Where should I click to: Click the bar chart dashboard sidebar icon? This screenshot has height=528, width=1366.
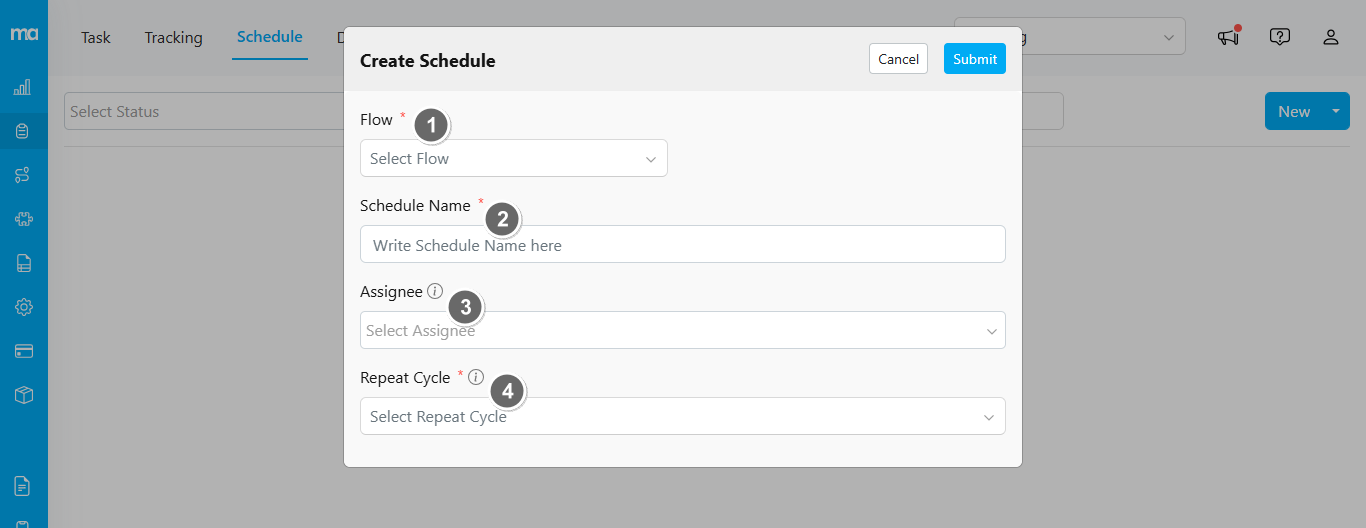tap(23, 88)
